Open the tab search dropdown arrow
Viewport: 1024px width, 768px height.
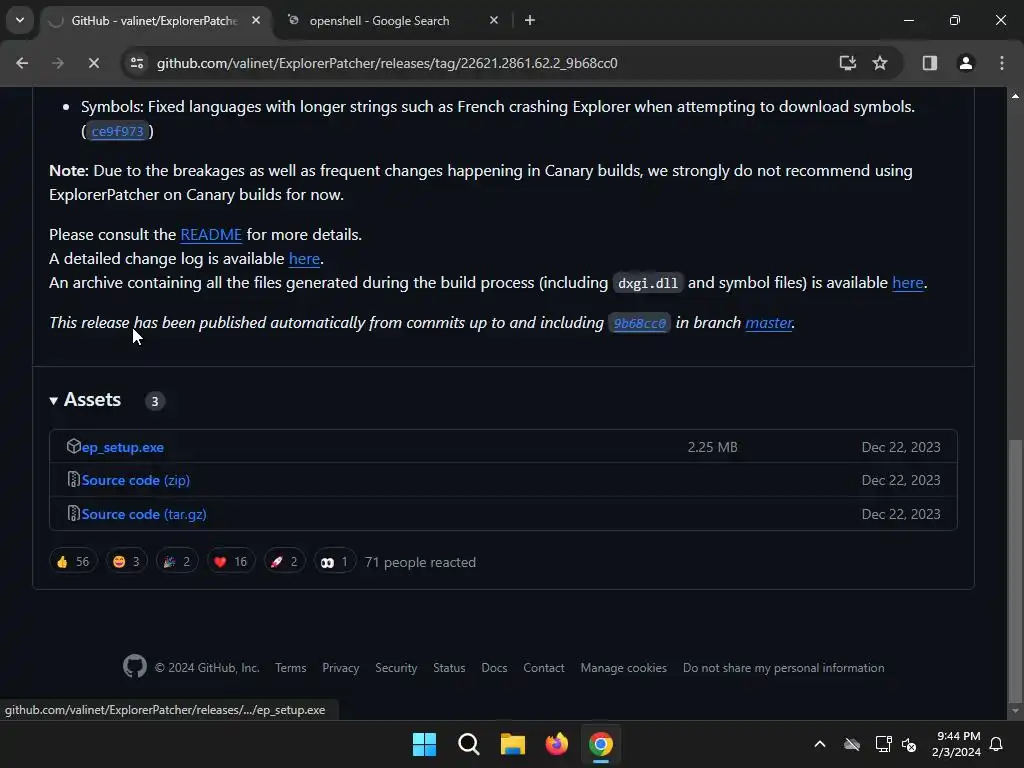point(20,20)
